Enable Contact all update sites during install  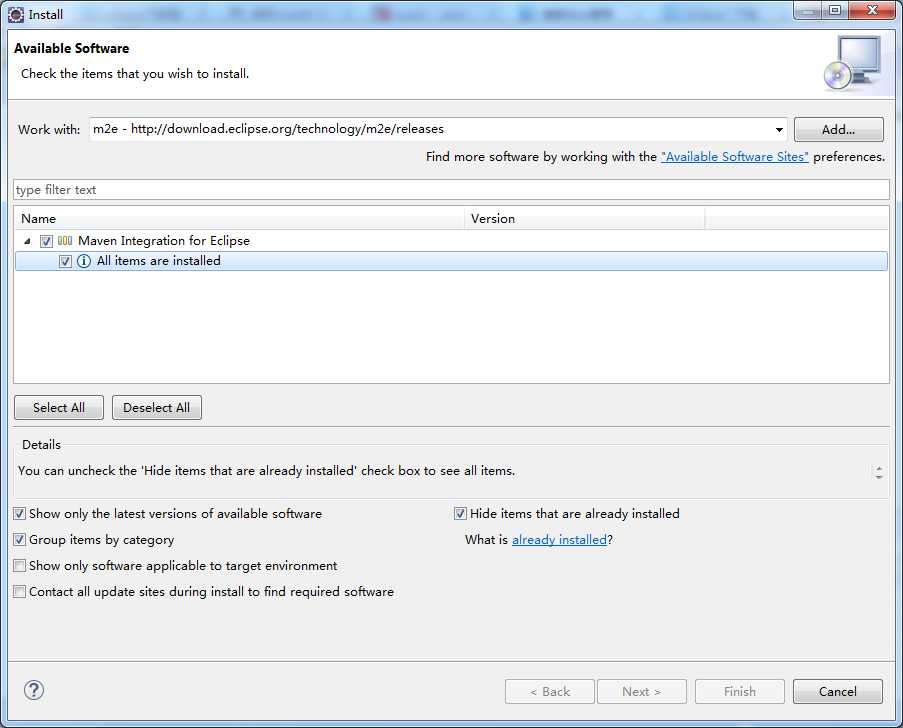[20, 592]
